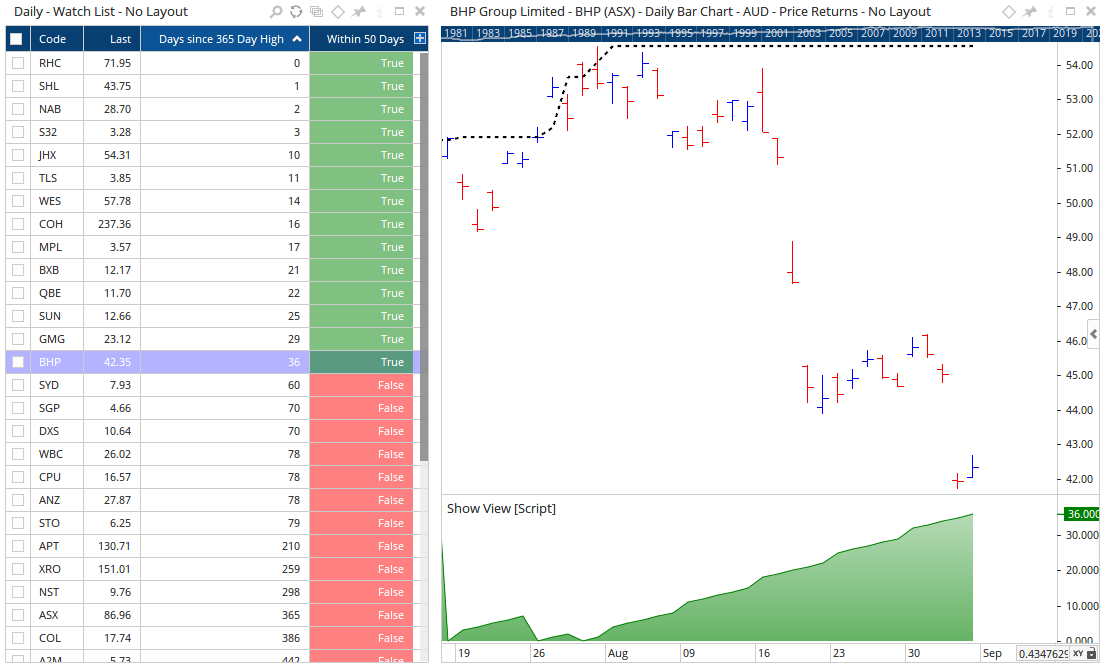Select the WES code cell
This screenshot has width=1103, height=665.
[57, 201]
